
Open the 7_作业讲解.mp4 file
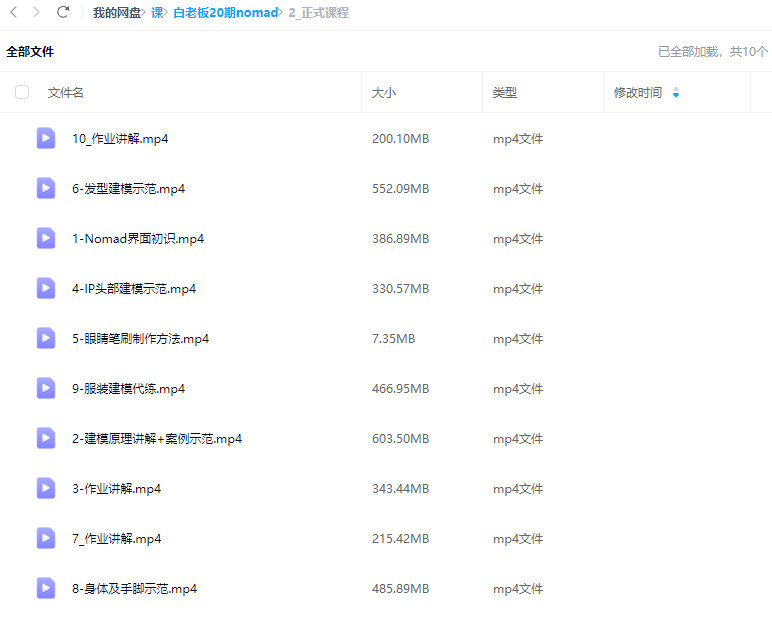[116, 539]
